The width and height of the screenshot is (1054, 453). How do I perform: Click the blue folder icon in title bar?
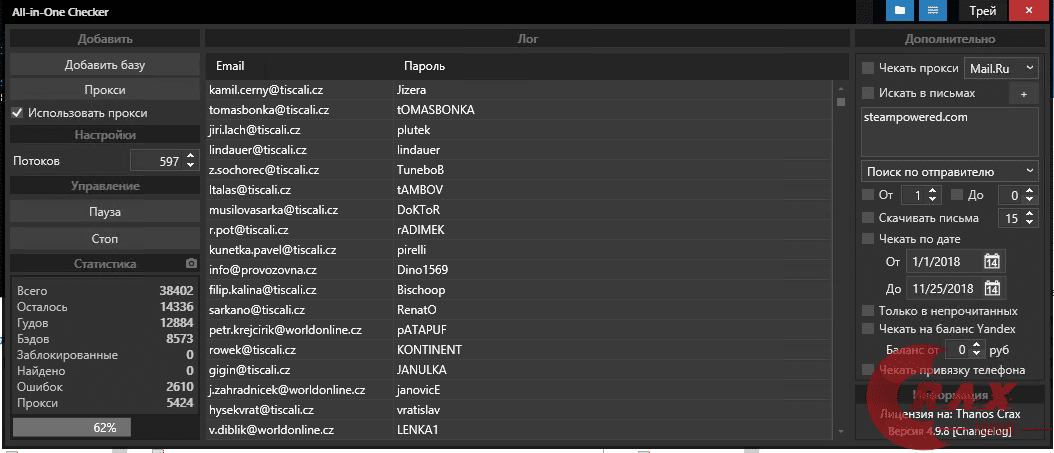[901, 11]
